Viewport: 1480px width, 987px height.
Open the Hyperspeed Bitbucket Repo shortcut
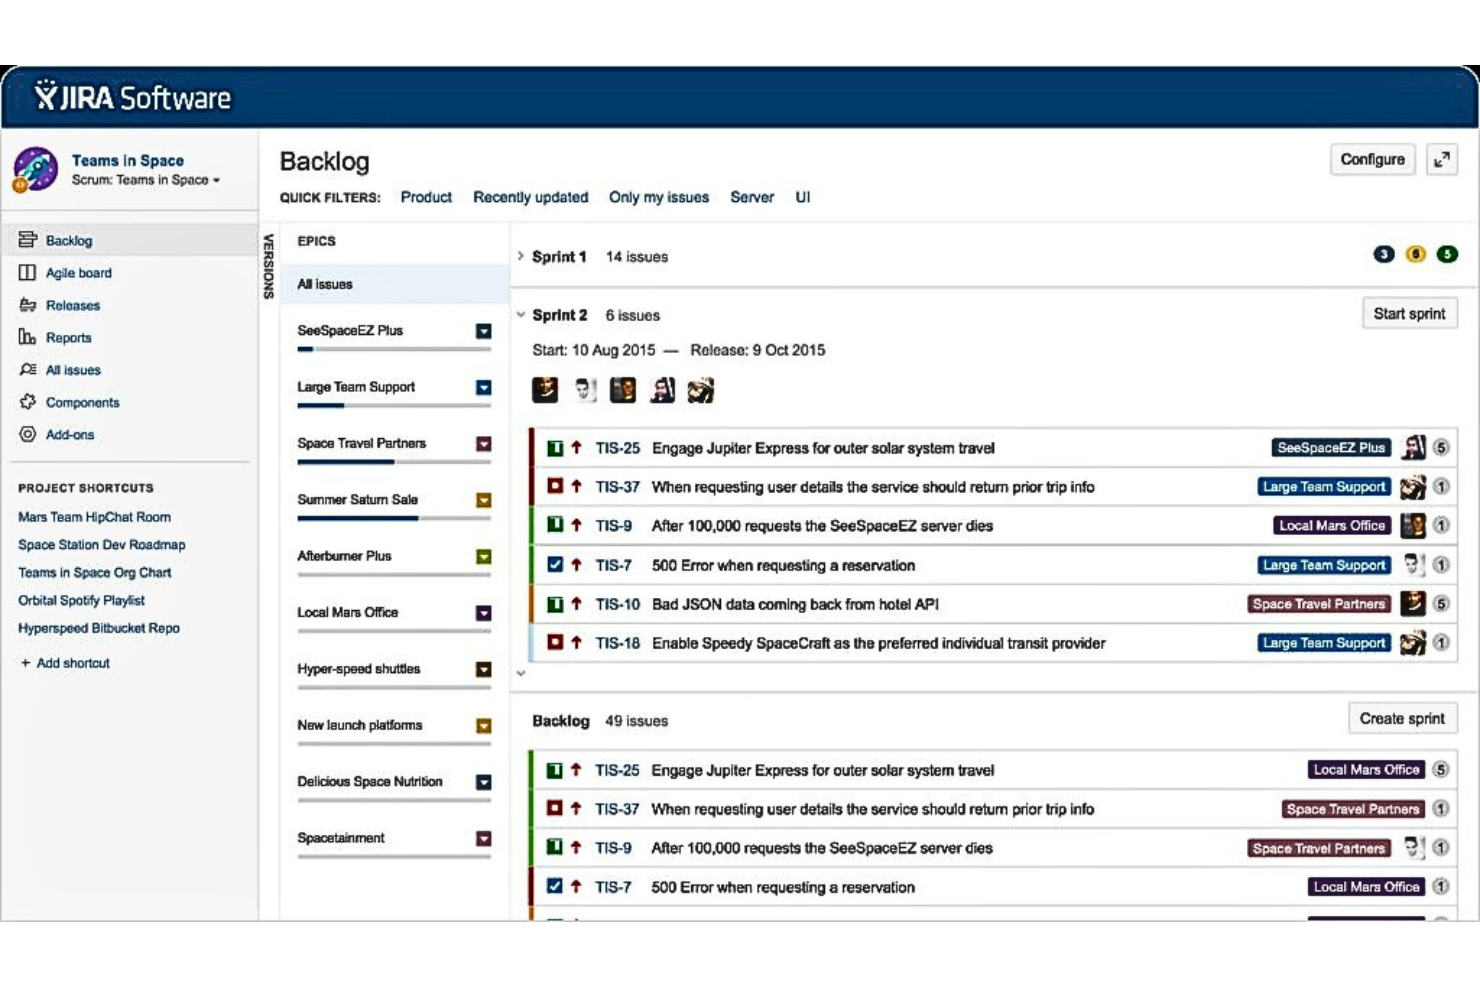coord(99,628)
